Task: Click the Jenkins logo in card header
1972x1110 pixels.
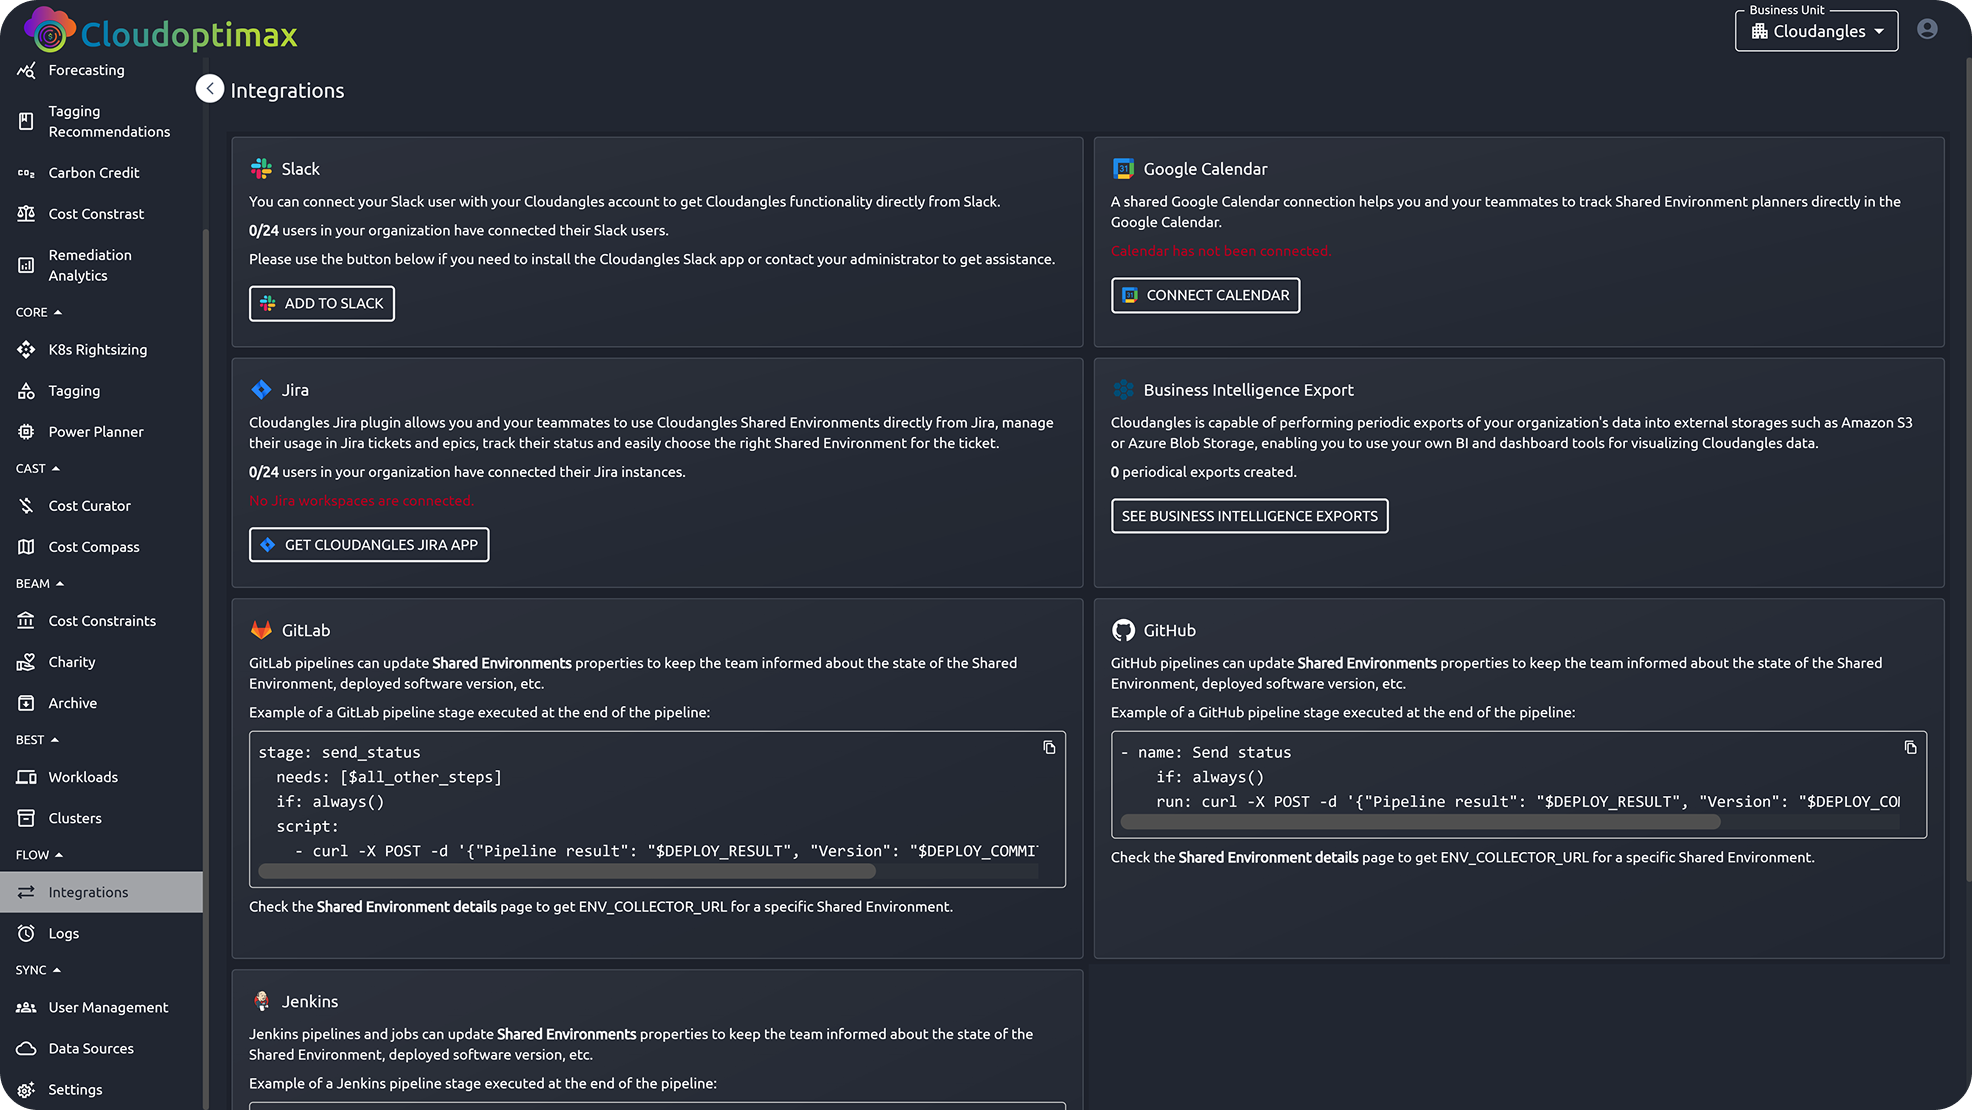Action: click(261, 1001)
